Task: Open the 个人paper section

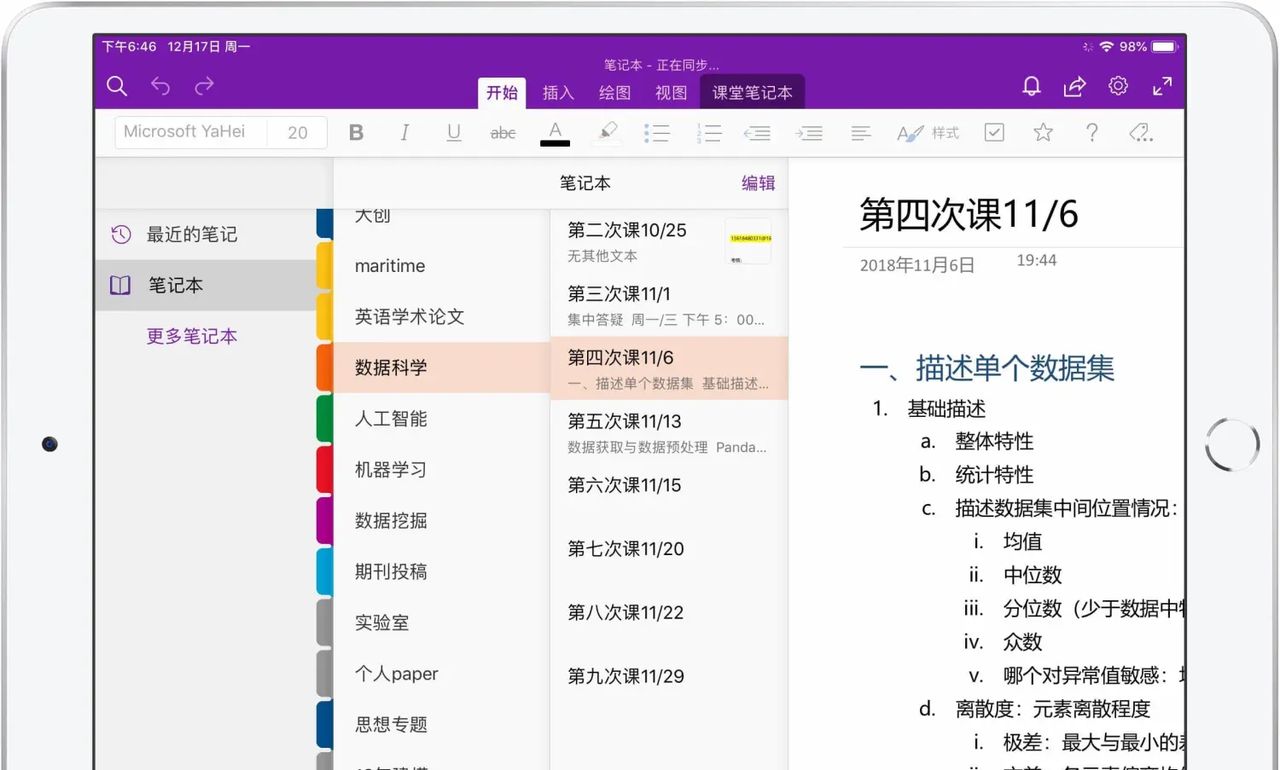Action: pyautogui.click(x=441, y=674)
